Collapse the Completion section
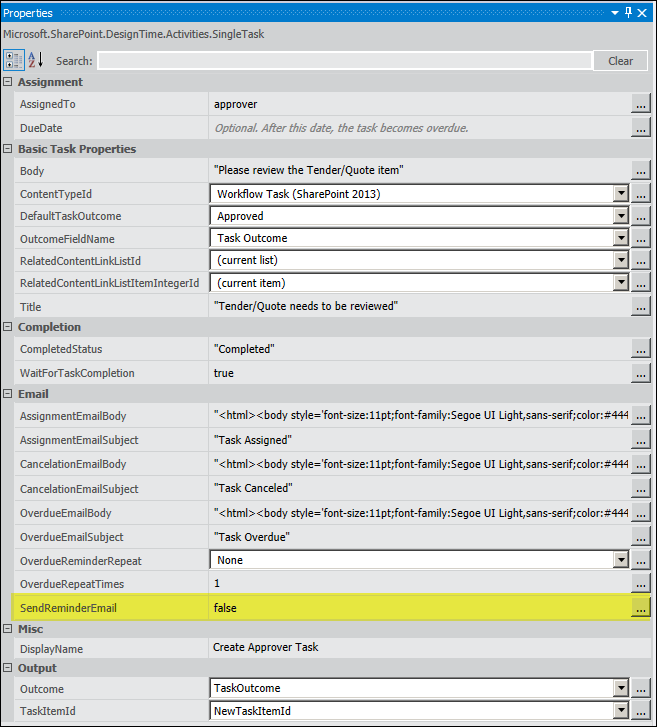The width and height of the screenshot is (657, 727). [x=7, y=327]
